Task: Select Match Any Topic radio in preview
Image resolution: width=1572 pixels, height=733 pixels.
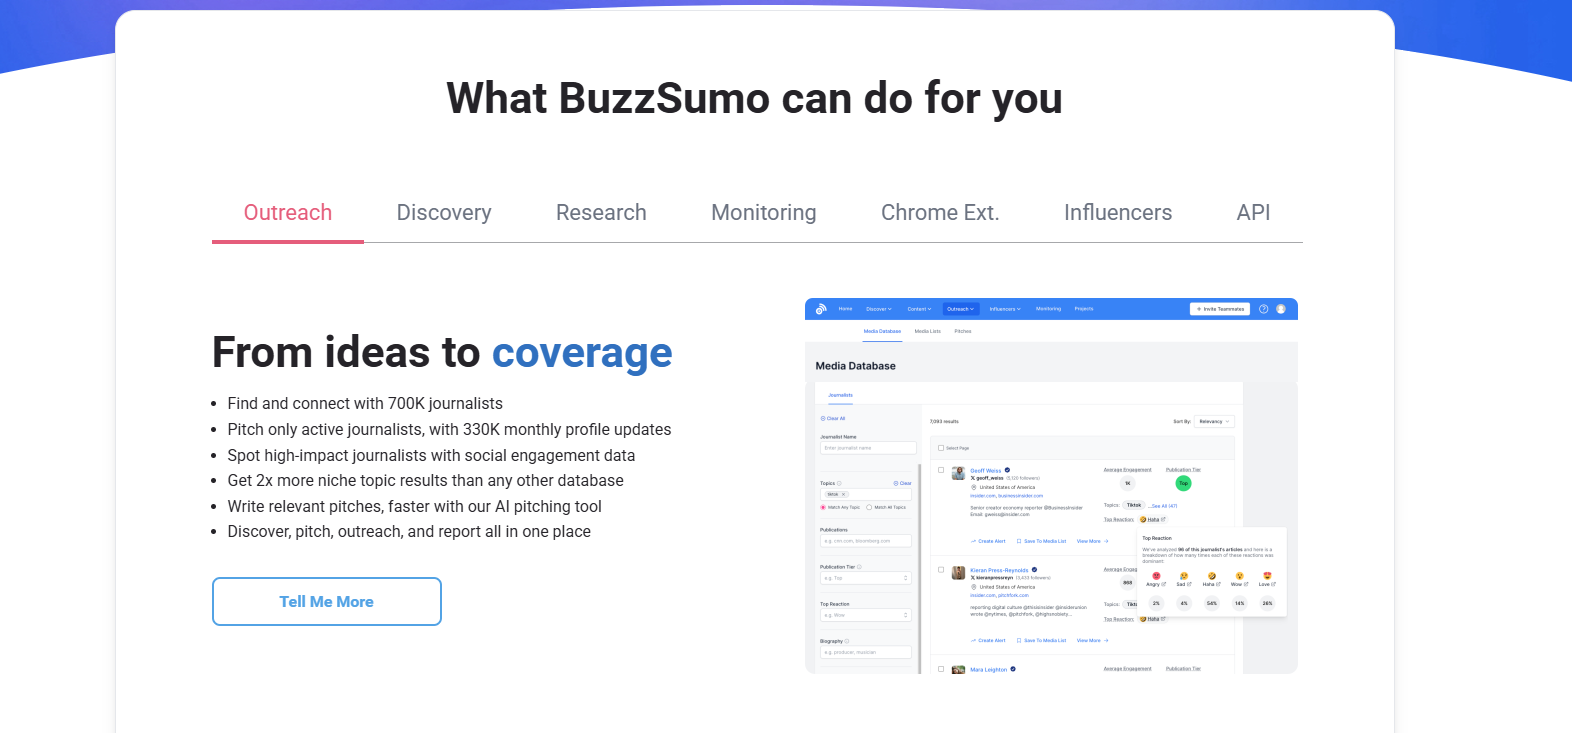Action: click(823, 507)
